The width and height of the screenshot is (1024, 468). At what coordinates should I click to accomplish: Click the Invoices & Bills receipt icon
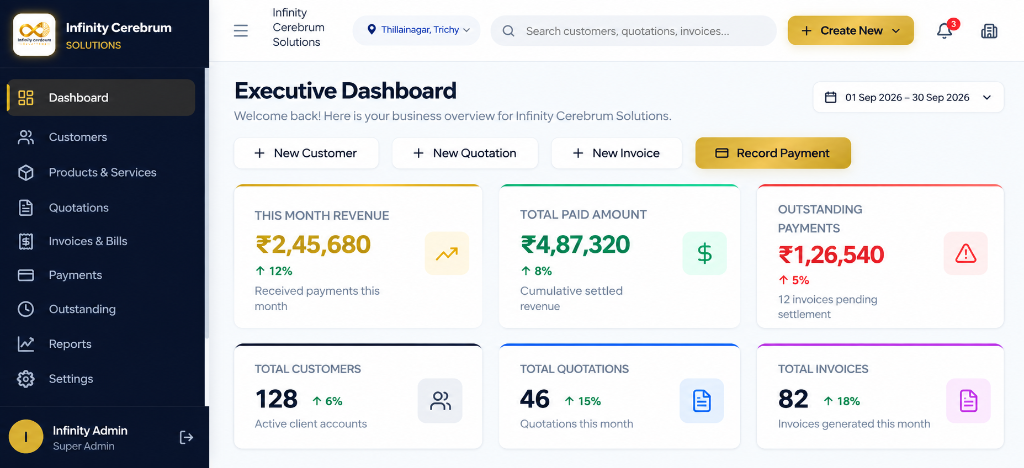[x=25, y=241]
